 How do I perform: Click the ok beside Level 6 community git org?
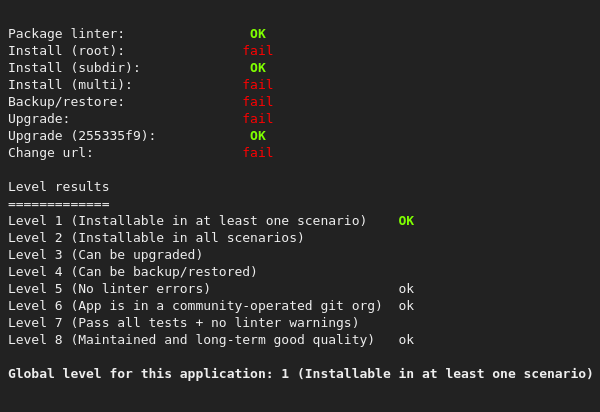(406, 306)
